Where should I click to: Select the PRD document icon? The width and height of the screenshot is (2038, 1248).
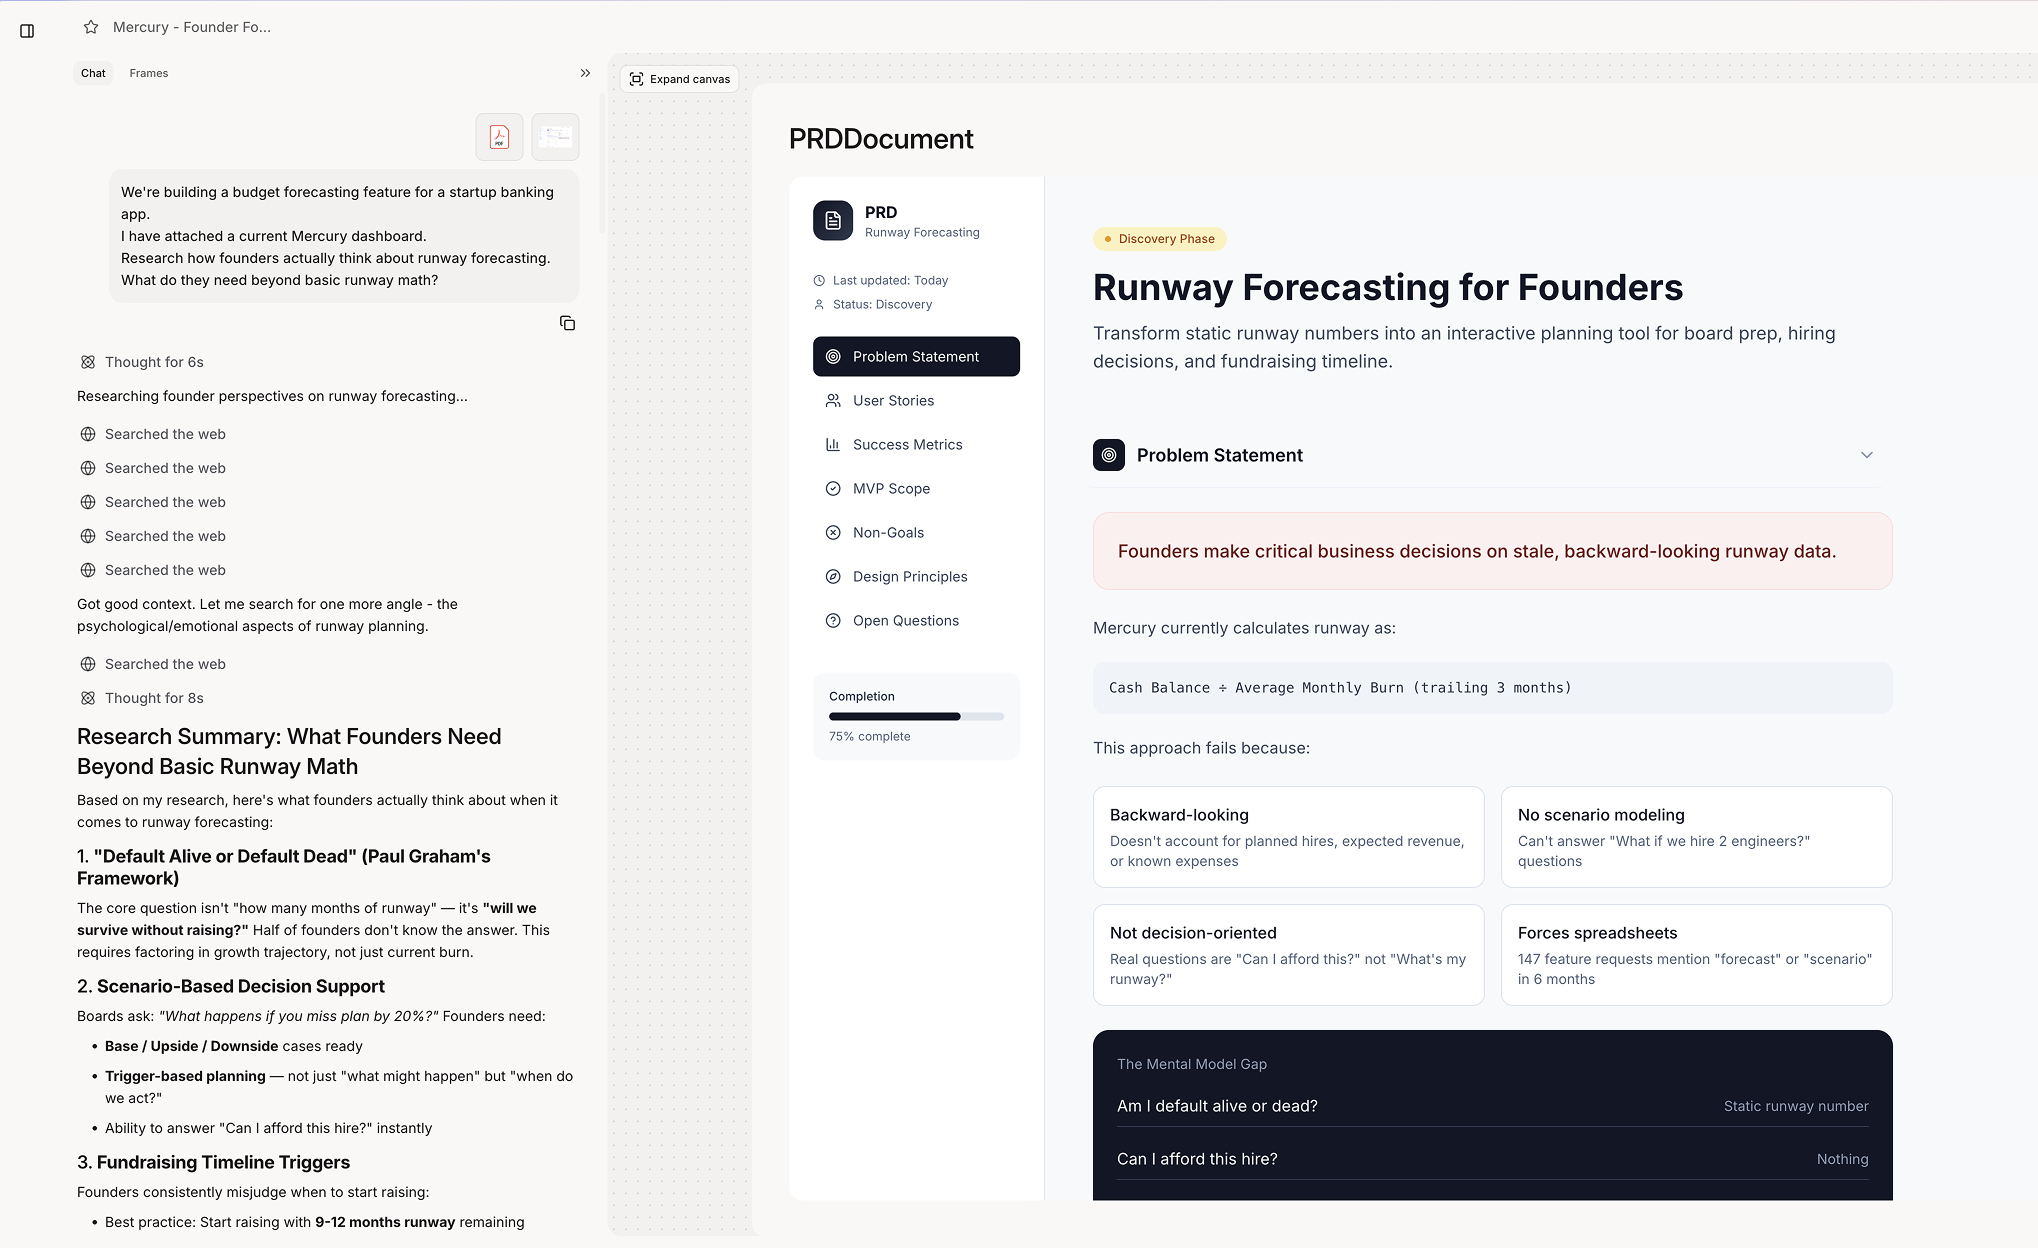[832, 220]
